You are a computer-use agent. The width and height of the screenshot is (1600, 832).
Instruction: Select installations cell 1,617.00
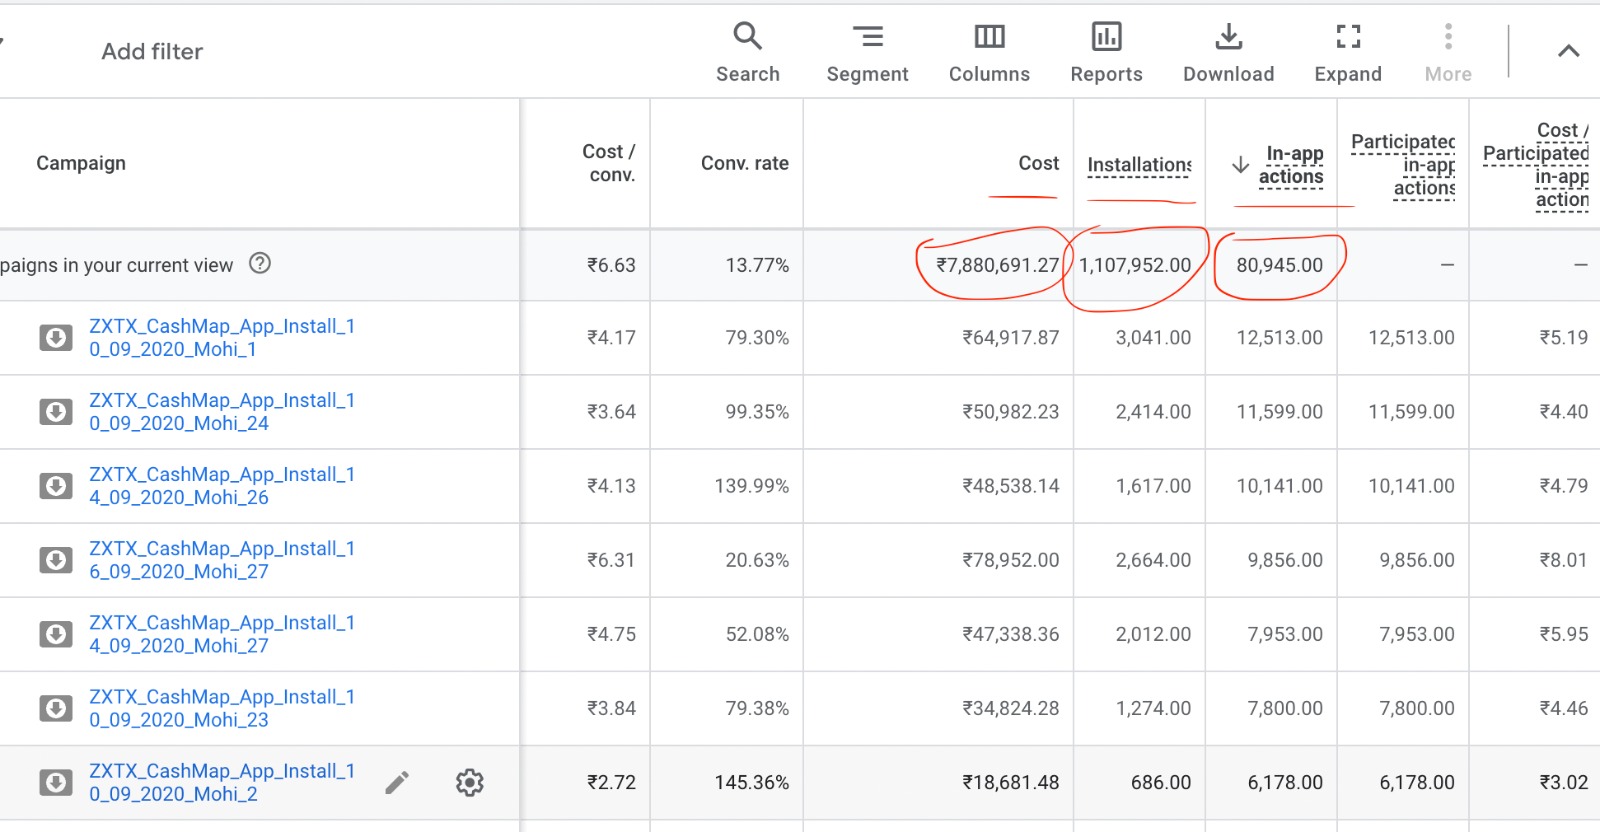[x=1153, y=486]
